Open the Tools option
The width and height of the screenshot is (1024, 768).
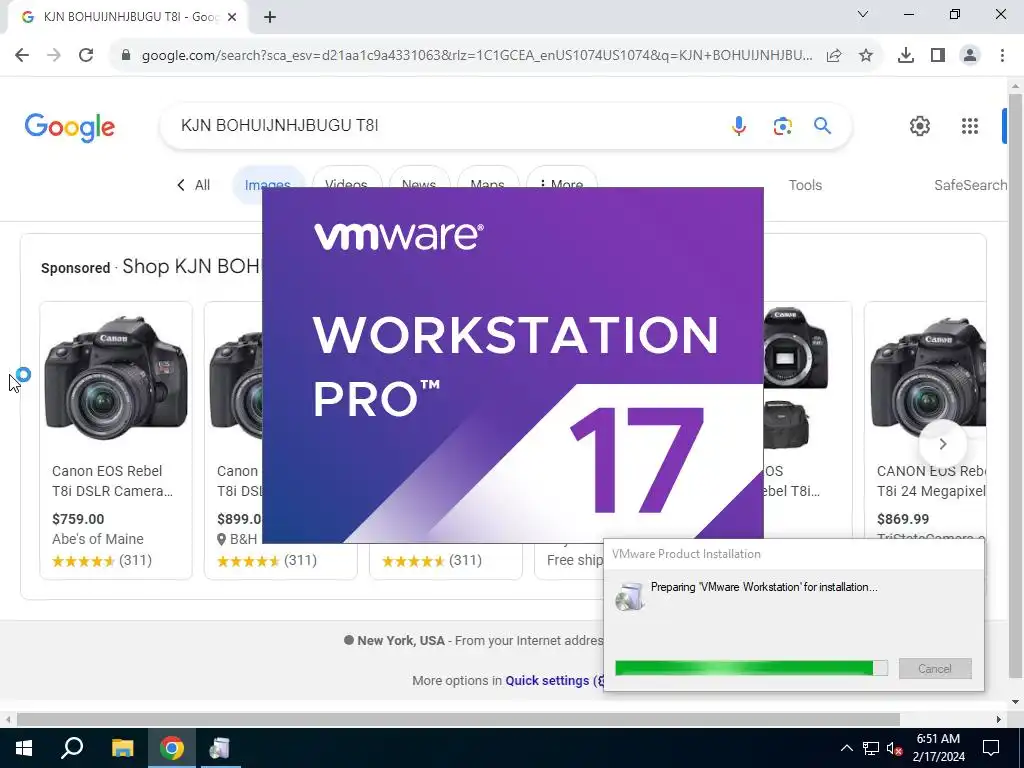point(805,185)
